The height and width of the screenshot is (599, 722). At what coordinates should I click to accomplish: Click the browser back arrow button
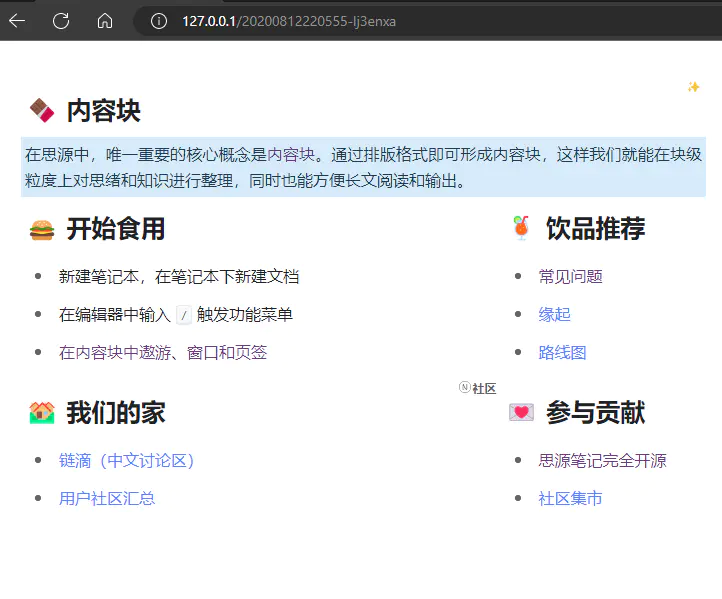(x=18, y=20)
